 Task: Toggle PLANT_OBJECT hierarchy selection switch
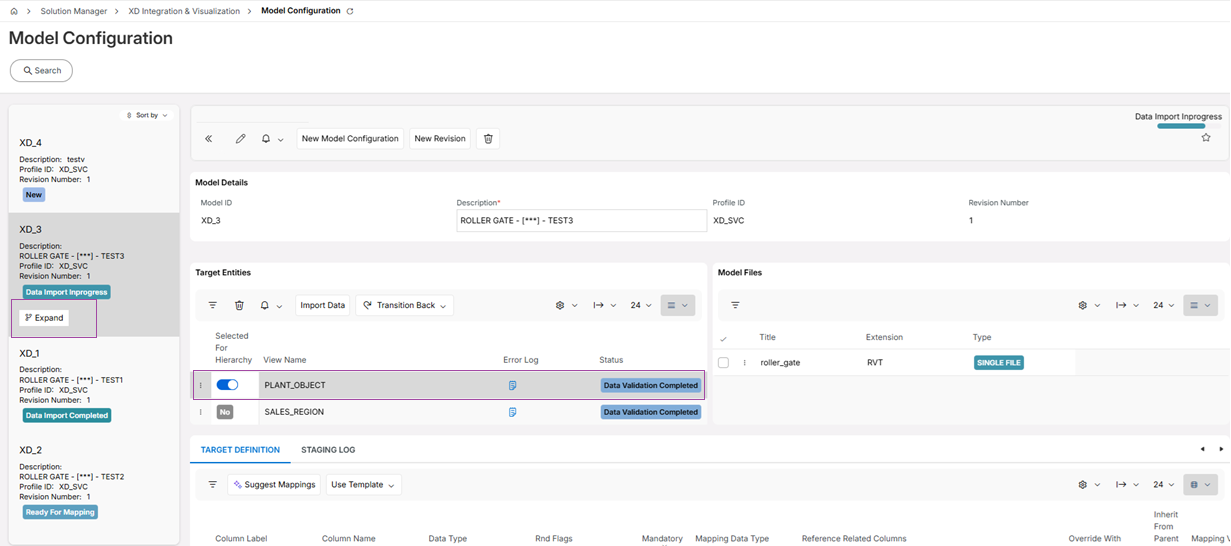(x=227, y=385)
